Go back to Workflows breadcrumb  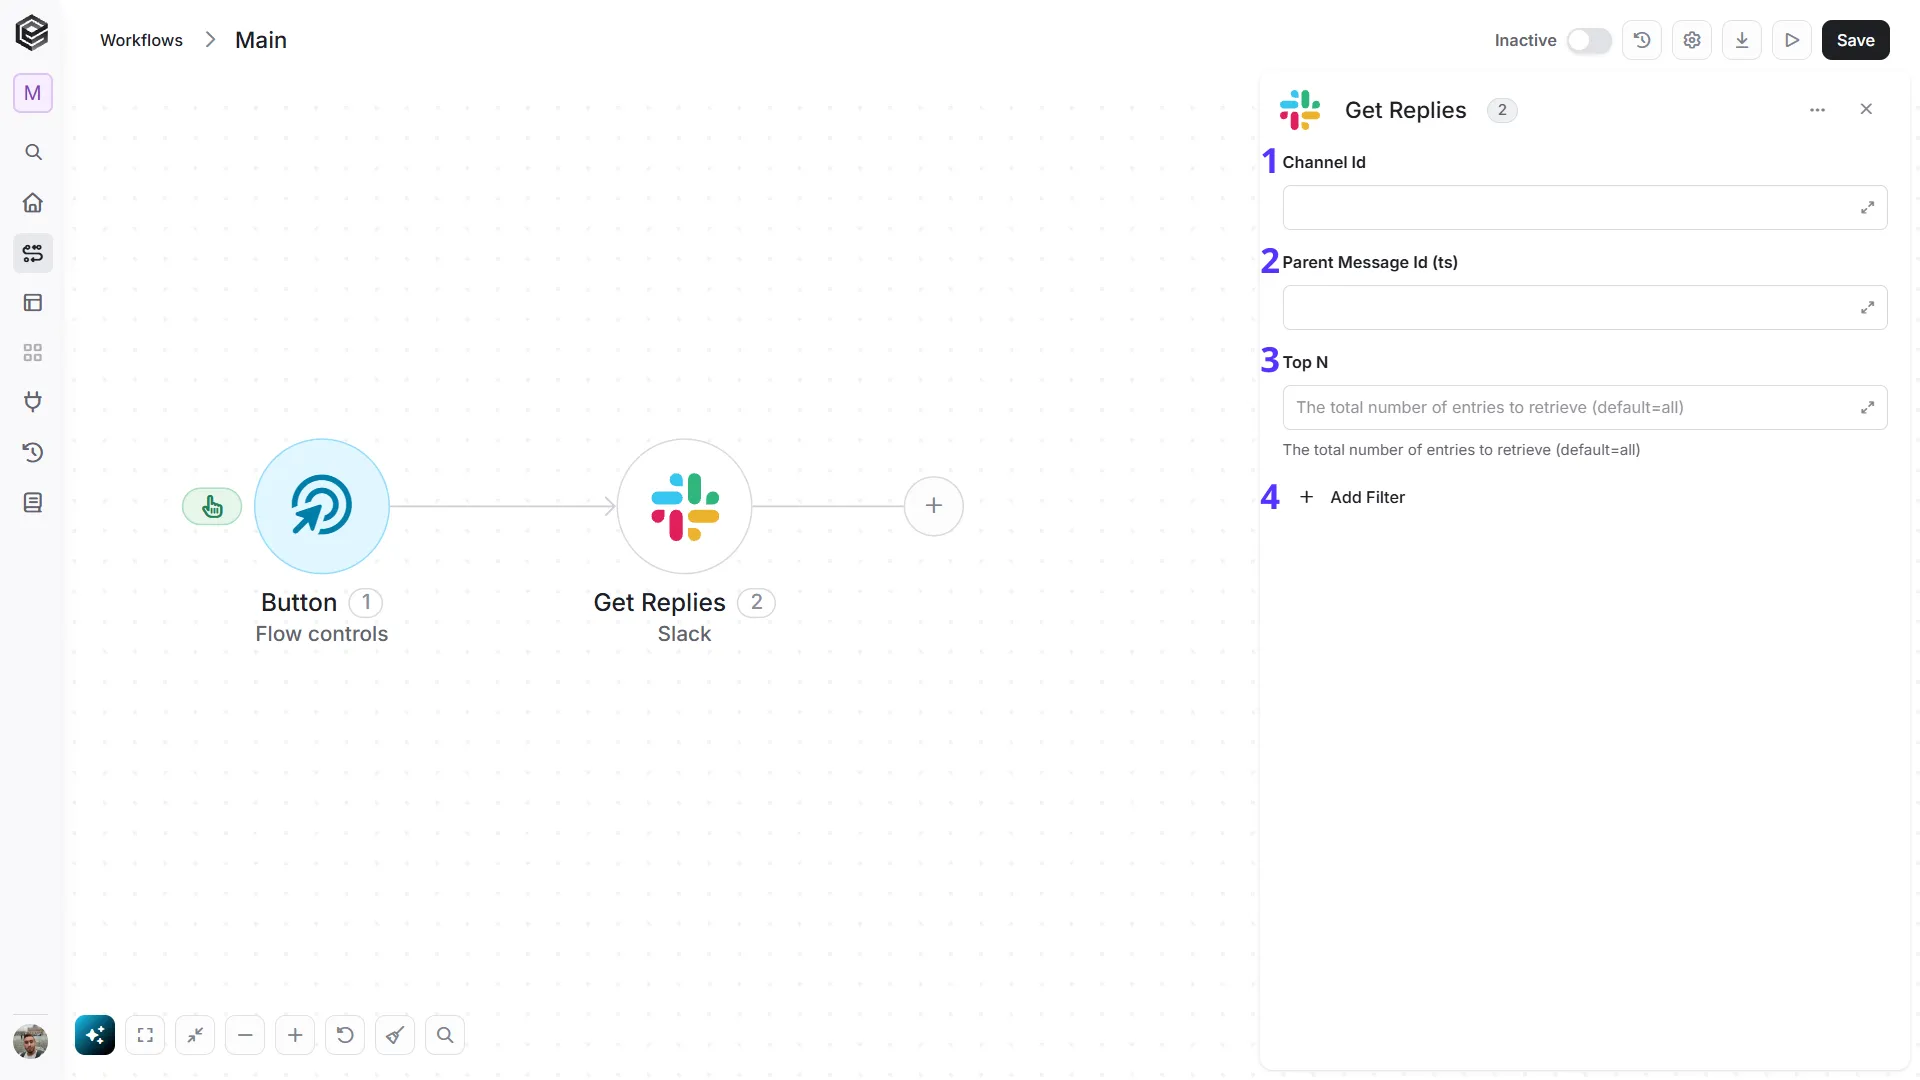(x=141, y=40)
